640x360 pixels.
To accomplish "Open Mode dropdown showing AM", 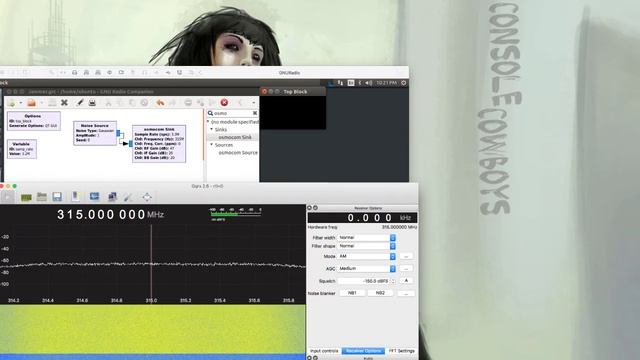I will coord(367,256).
